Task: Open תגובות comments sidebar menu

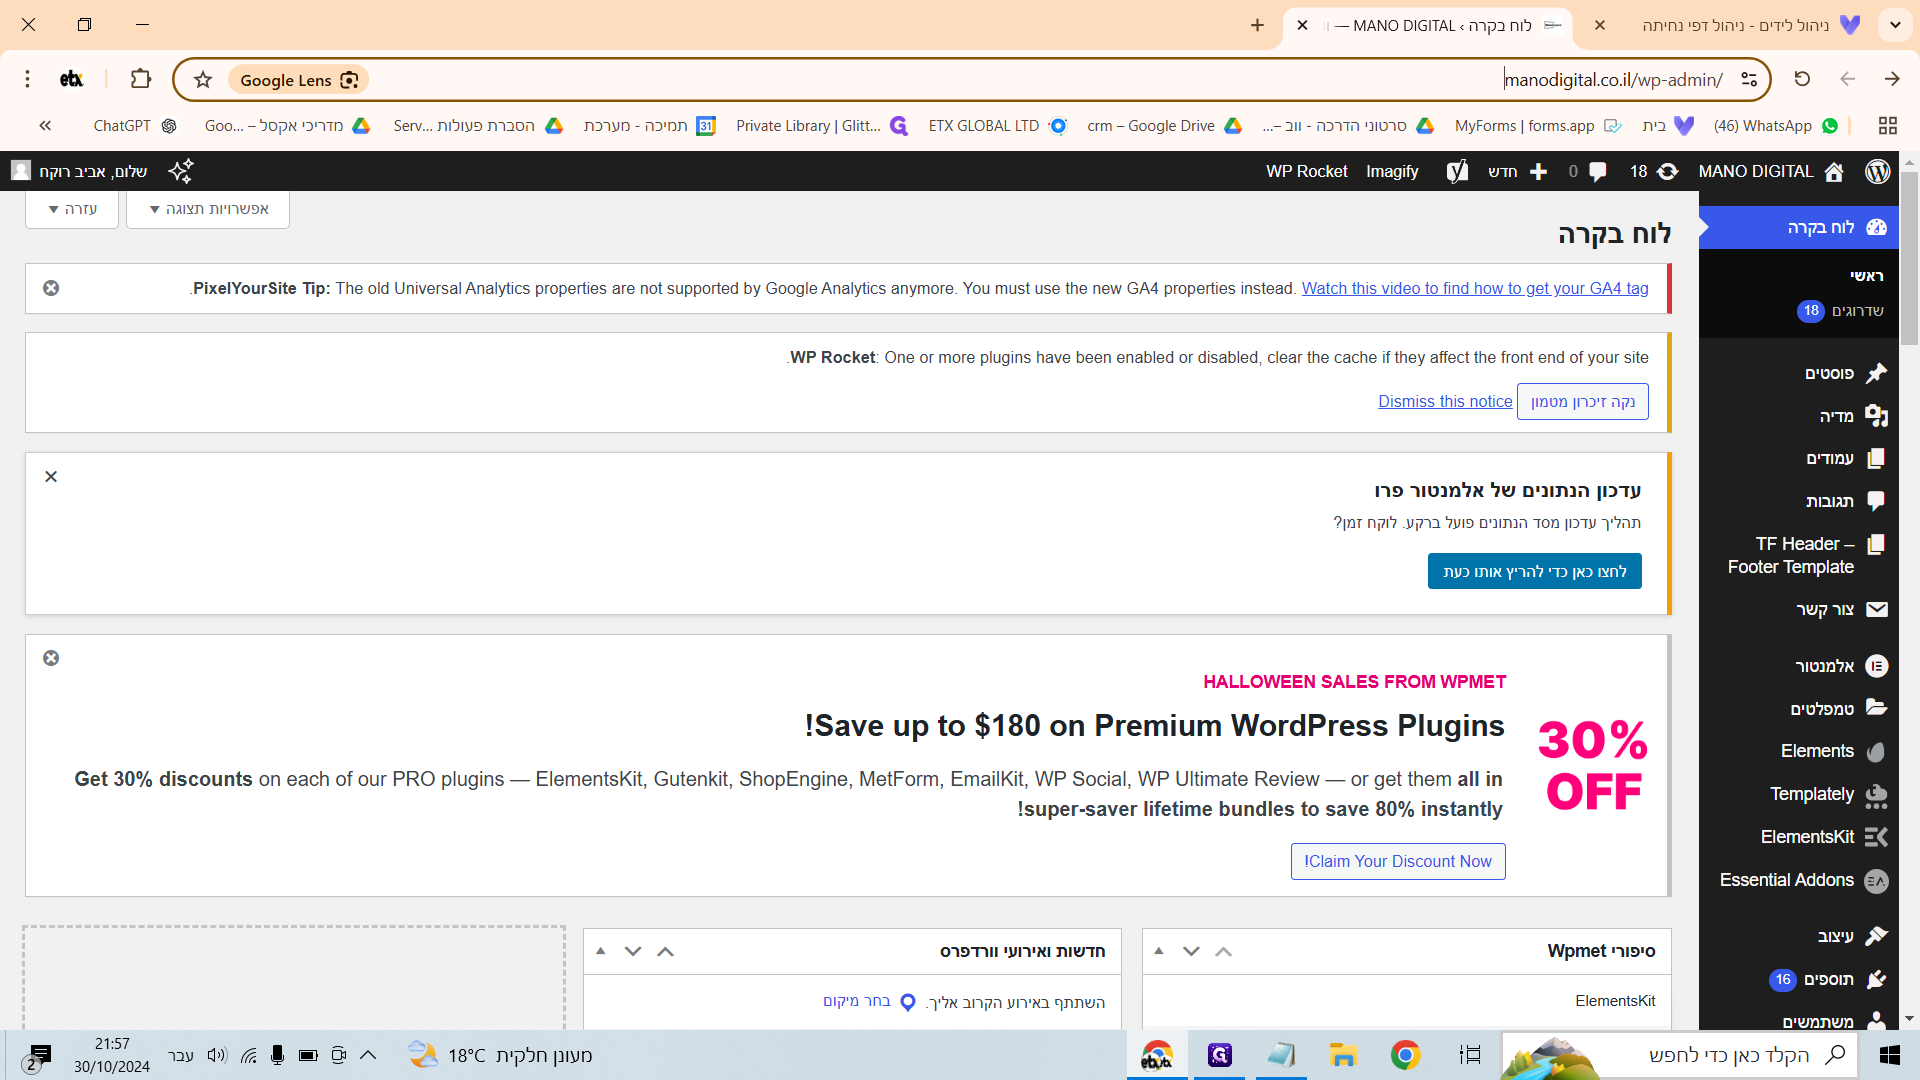Action: pos(1798,501)
